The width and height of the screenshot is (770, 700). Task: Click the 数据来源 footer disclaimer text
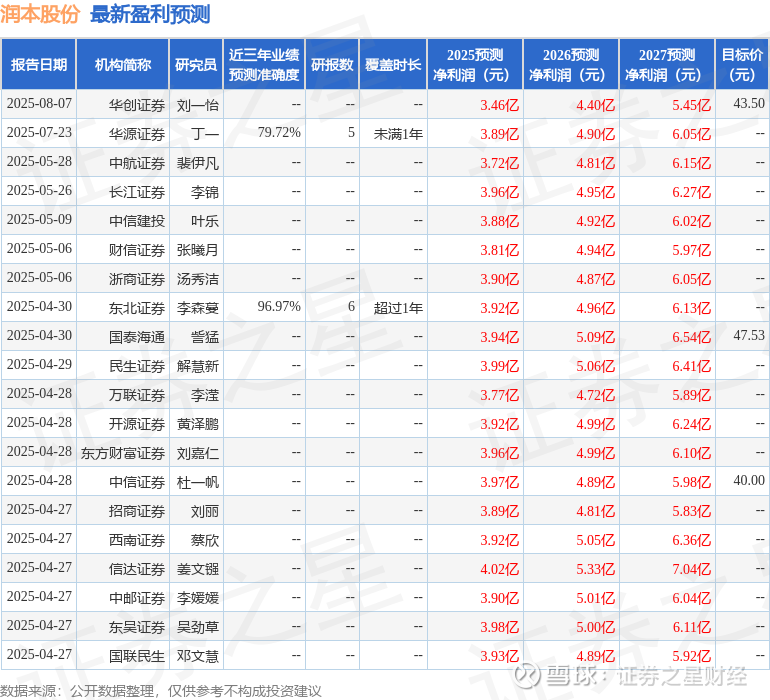tap(161, 691)
